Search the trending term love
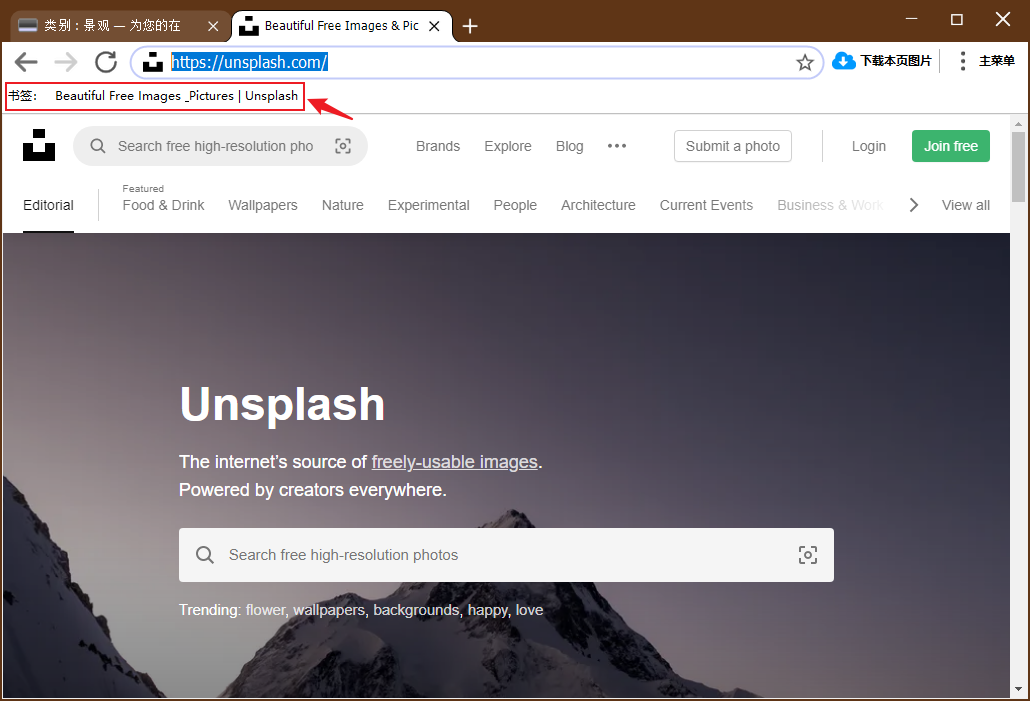This screenshot has height=701, width=1030. pyautogui.click(x=529, y=610)
